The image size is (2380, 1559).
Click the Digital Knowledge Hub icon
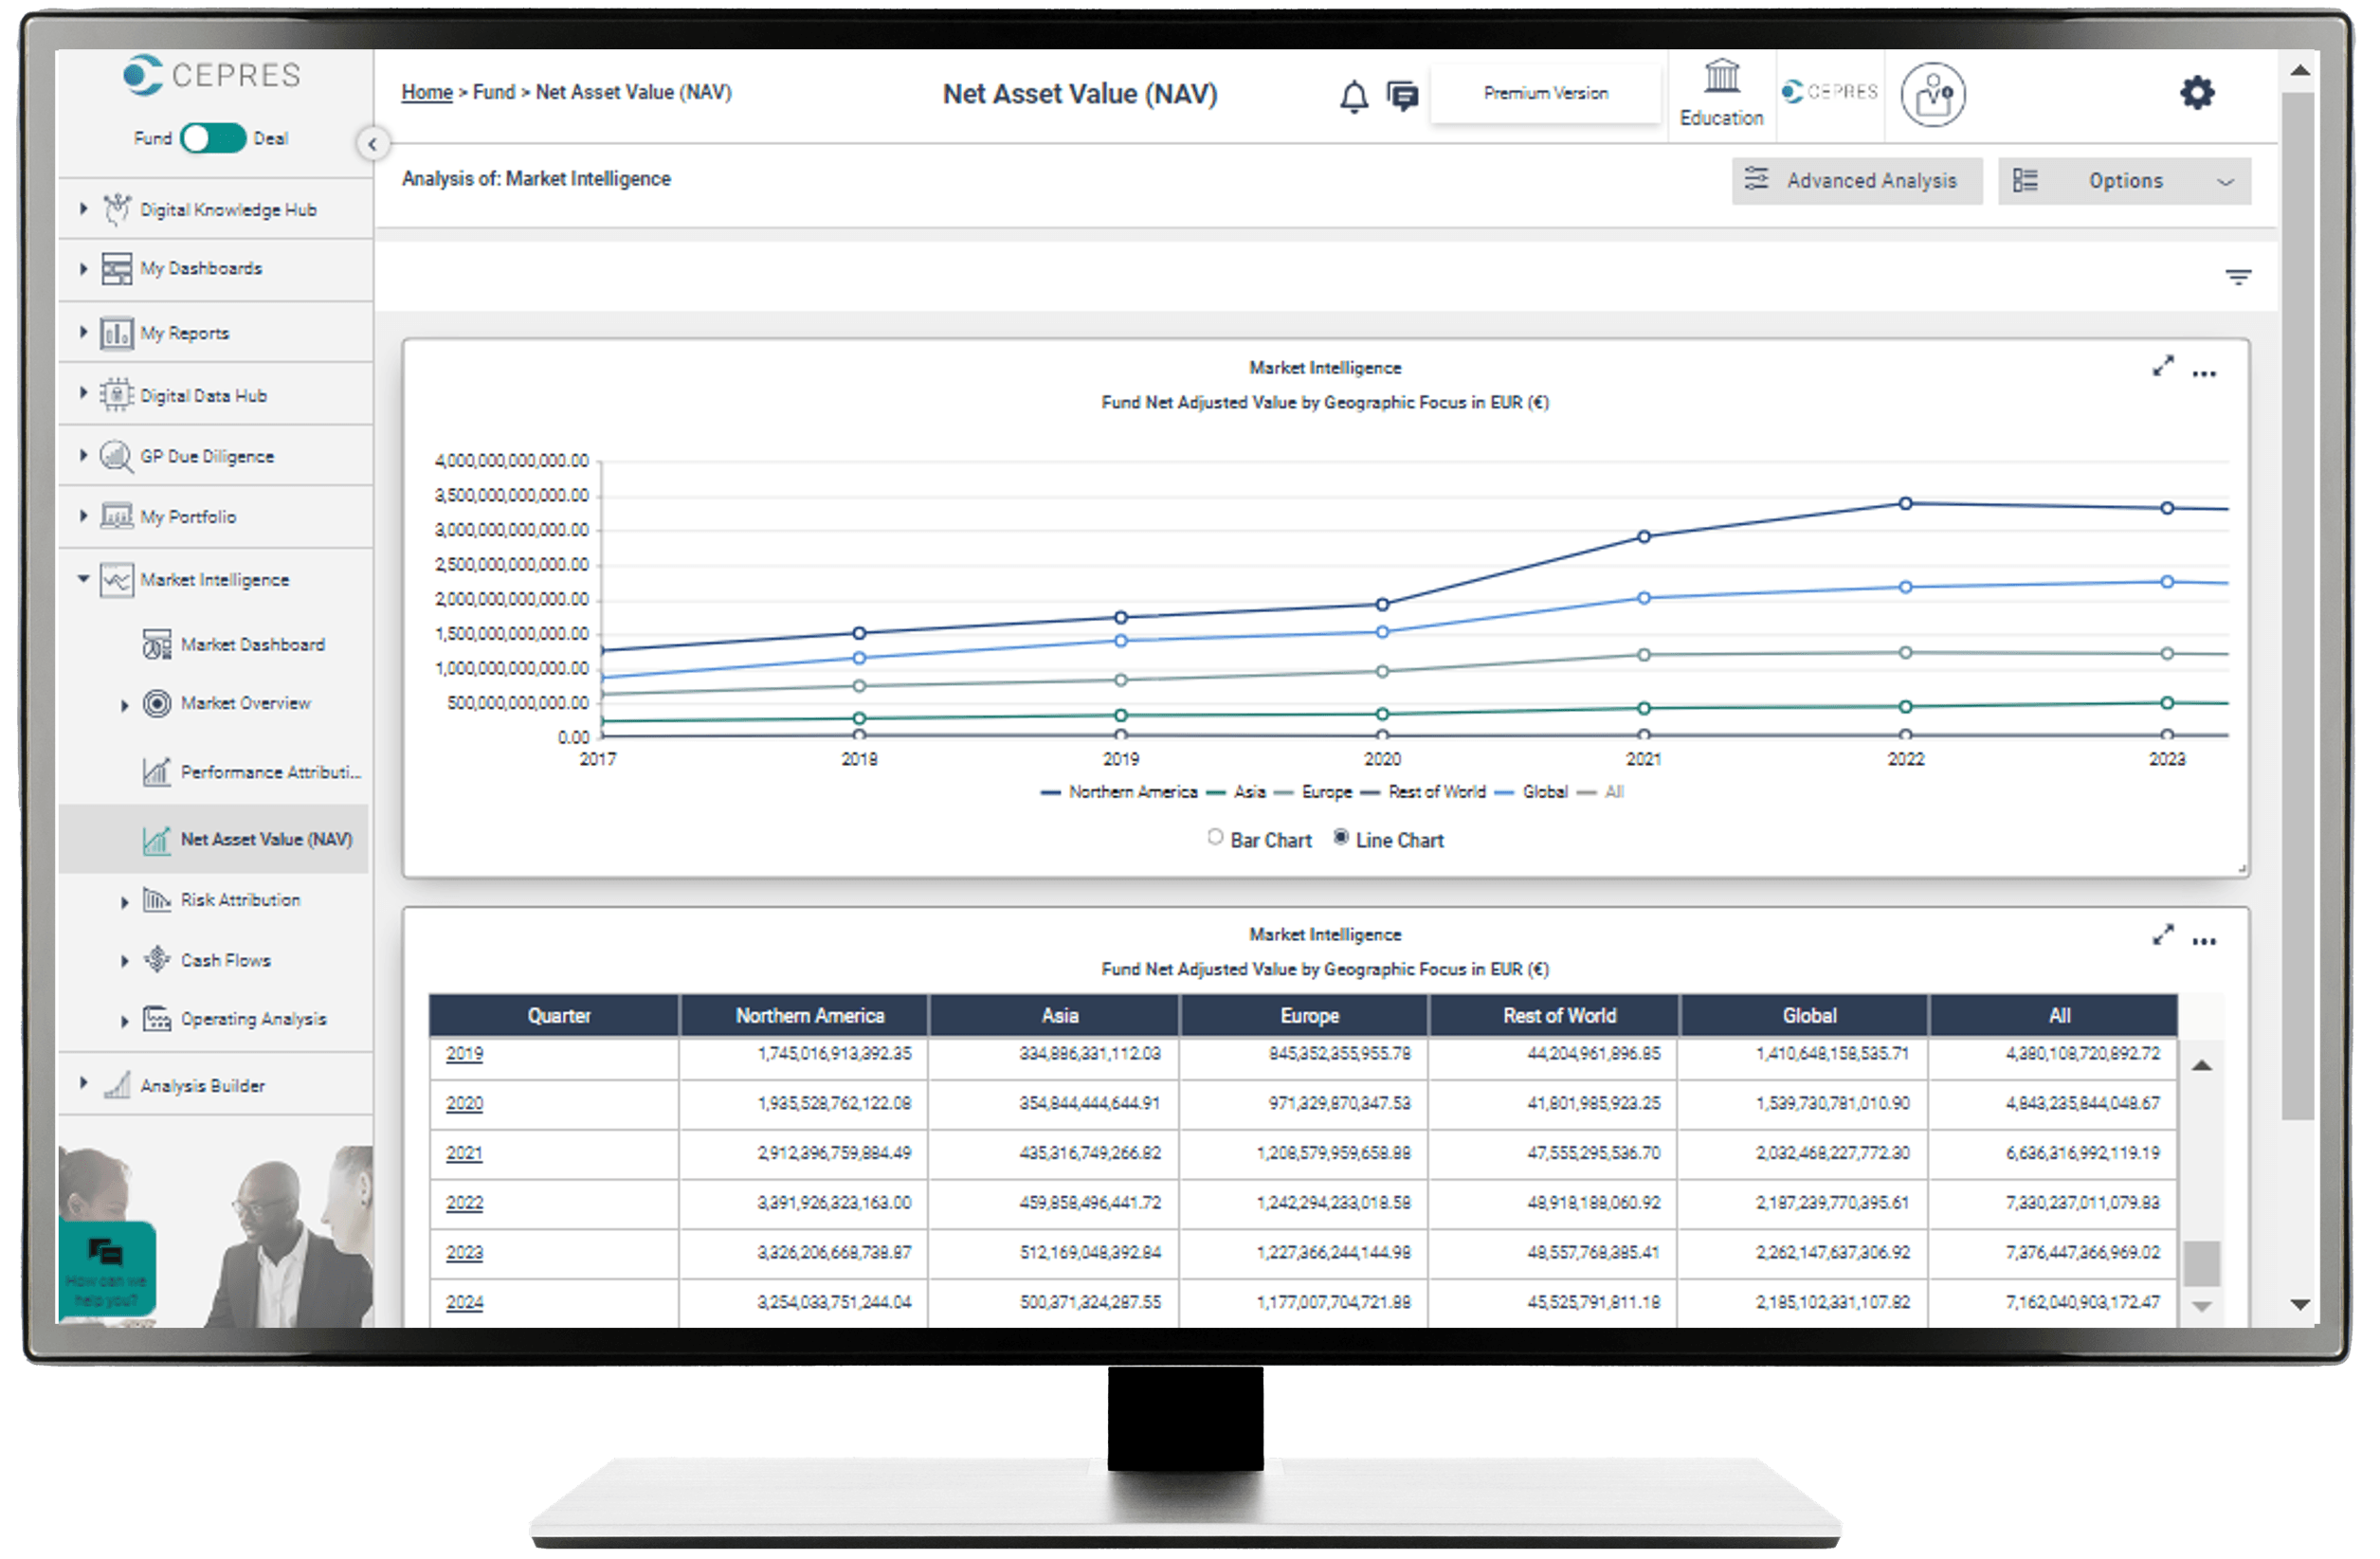coord(117,209)
